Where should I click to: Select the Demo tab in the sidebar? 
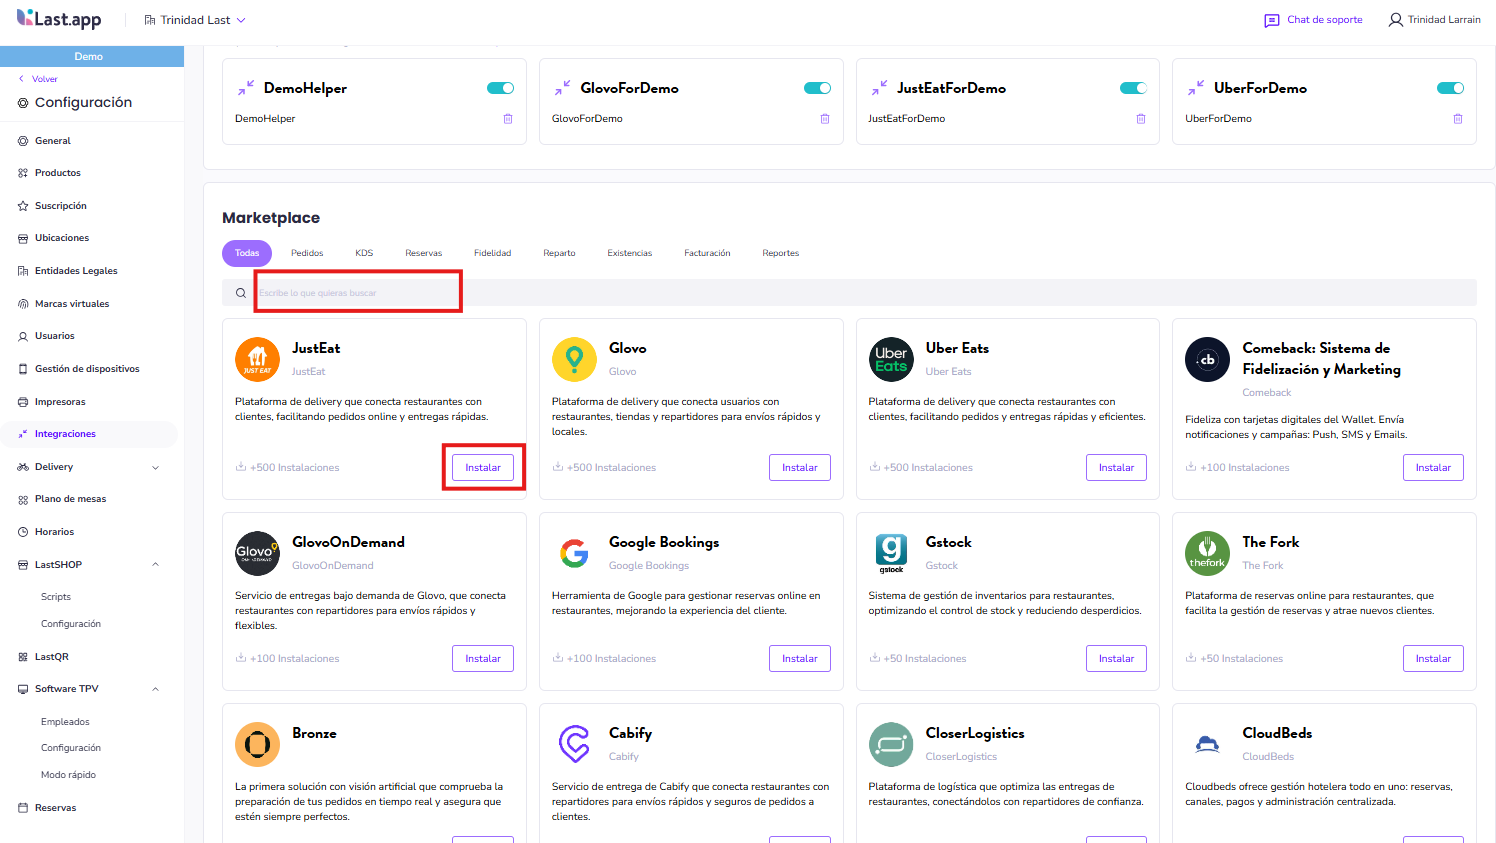pyautogui.click(x=89, y=56)
